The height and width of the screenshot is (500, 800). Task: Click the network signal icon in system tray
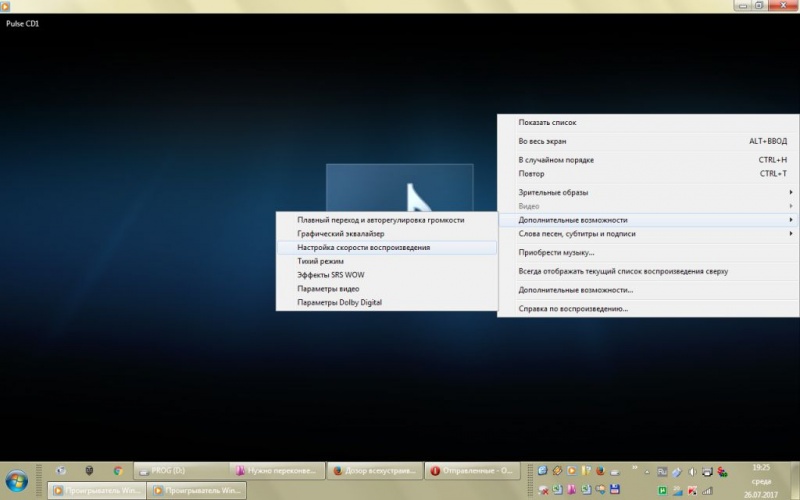(707, 491)
